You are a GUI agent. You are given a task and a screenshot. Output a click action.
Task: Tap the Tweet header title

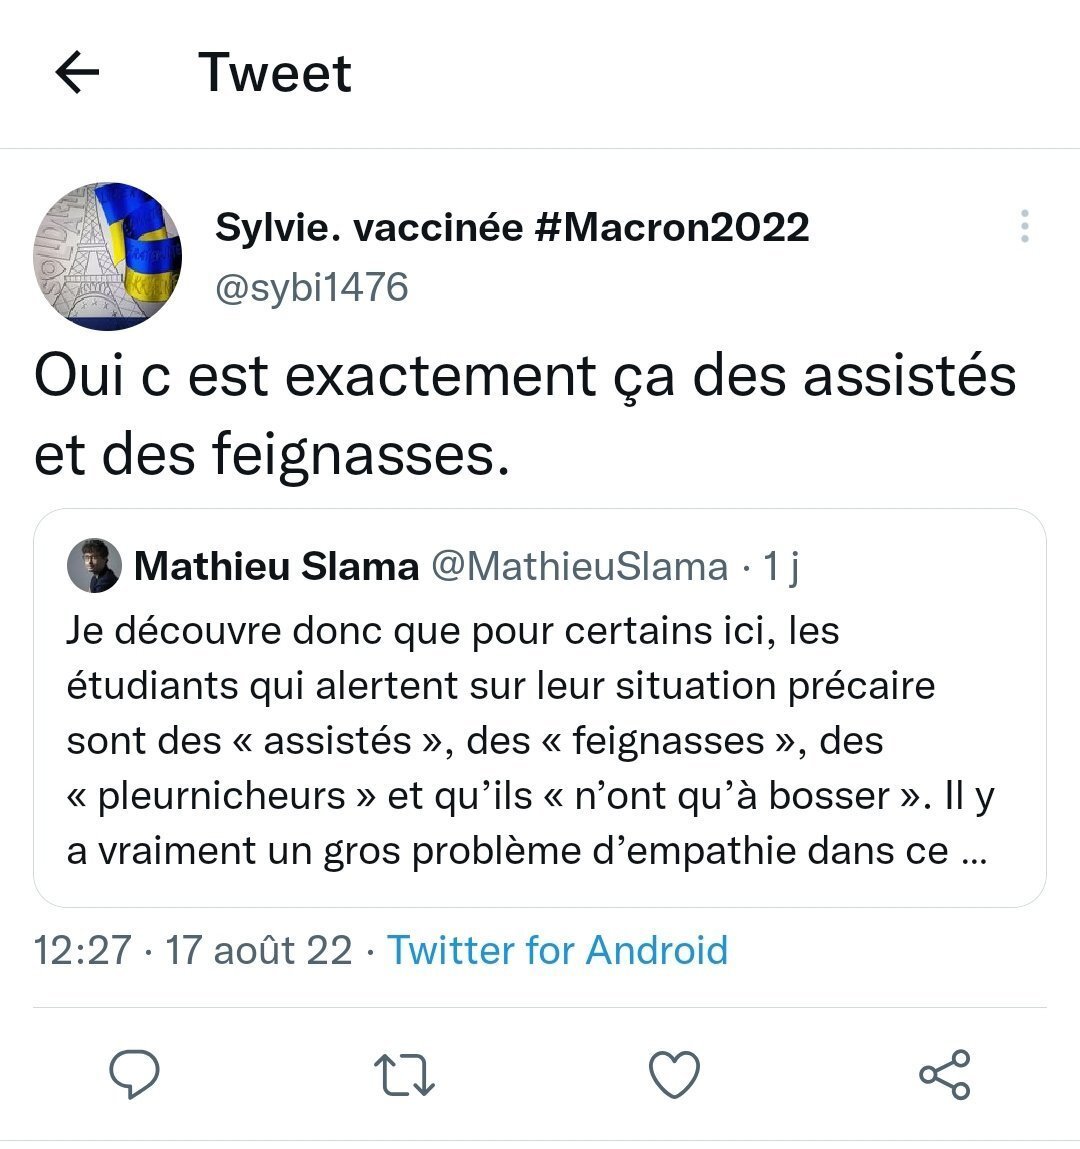pyautogui.click(x=275, y=73)
